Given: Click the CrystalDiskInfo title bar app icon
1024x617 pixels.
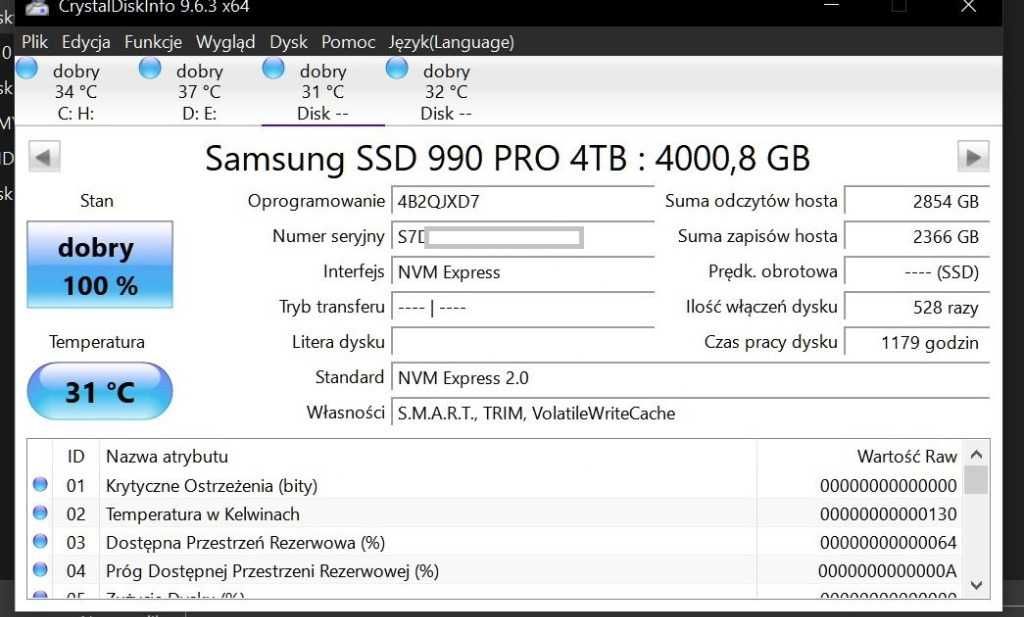Looking at the screenshot, I should pyautogui.click(x=37, y=7).
